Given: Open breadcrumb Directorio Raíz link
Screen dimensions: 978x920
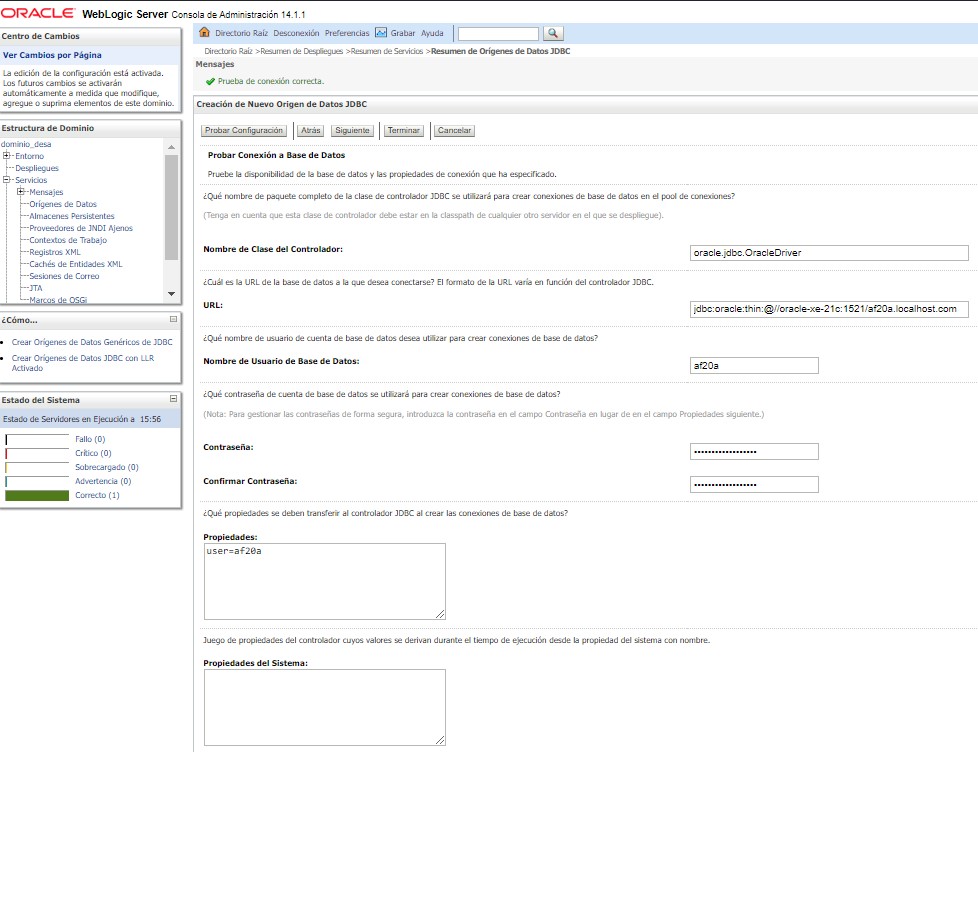Looking at the screenshot, I should coord(228,51).
